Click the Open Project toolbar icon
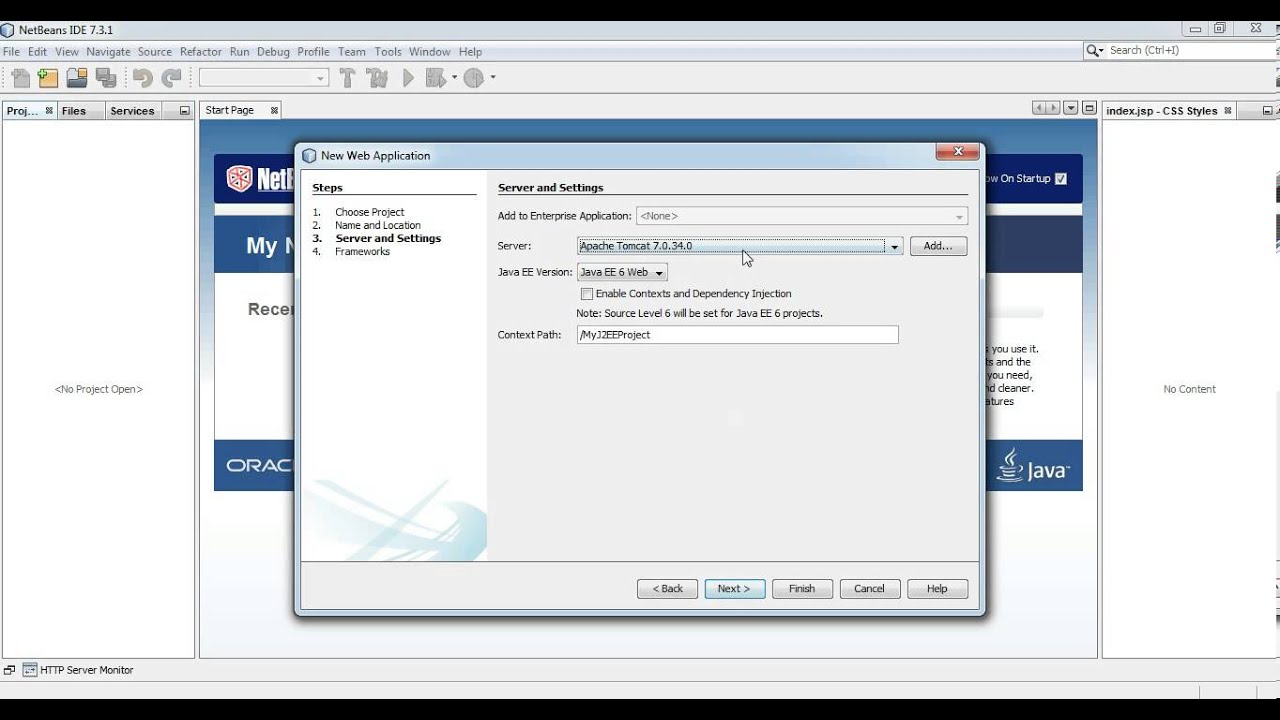Viewport: 1280px width, 720px height. pos(77,78)
